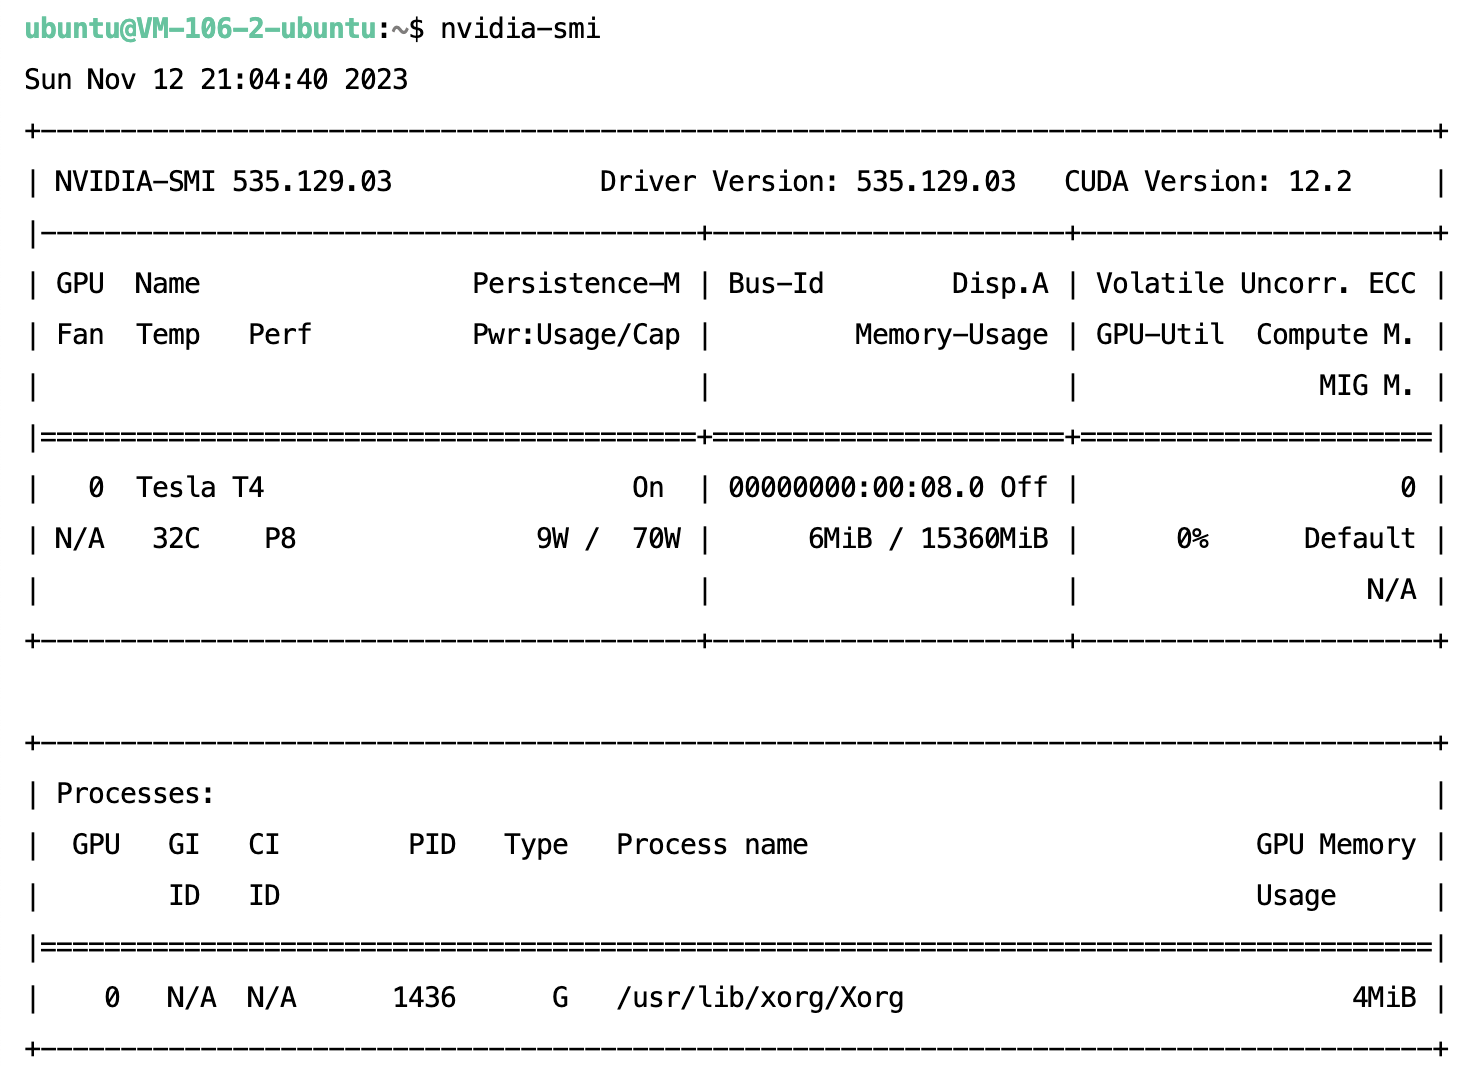Click the Processes: section label
Screen dimensions: 1472x1066
tap(135, 793)
